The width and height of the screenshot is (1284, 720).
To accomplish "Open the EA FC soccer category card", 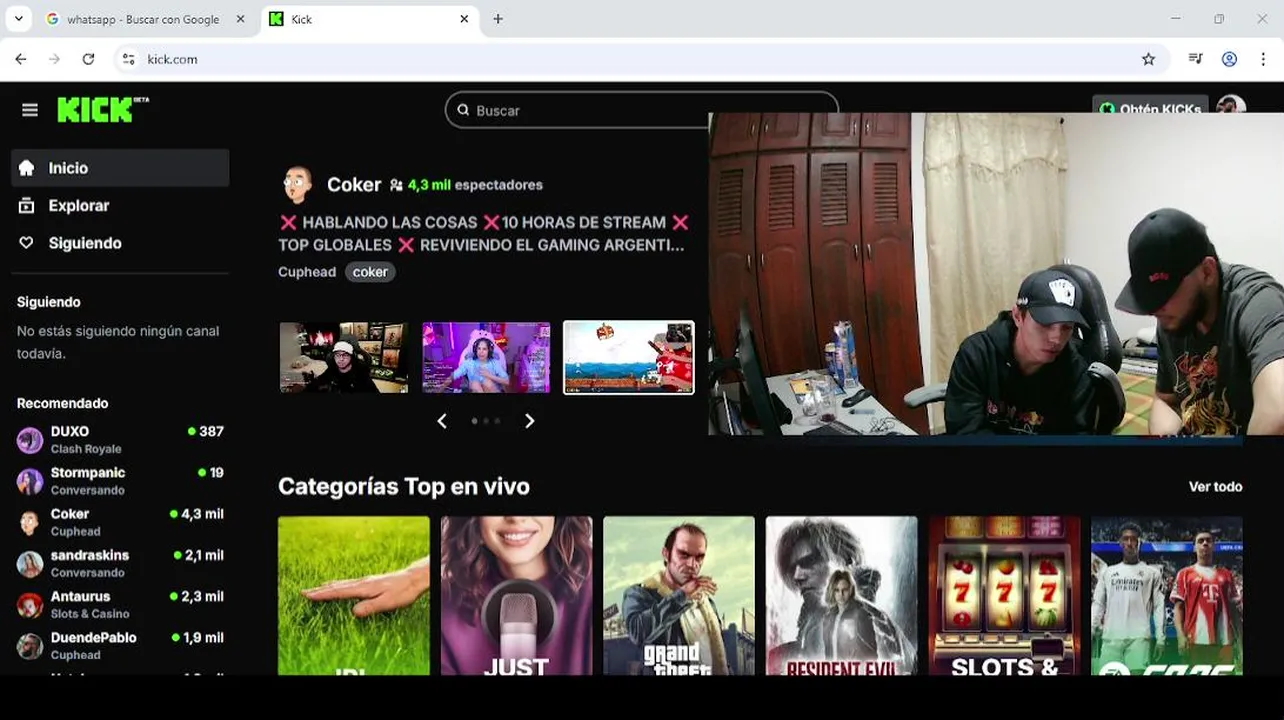I will pos(1167,596).
